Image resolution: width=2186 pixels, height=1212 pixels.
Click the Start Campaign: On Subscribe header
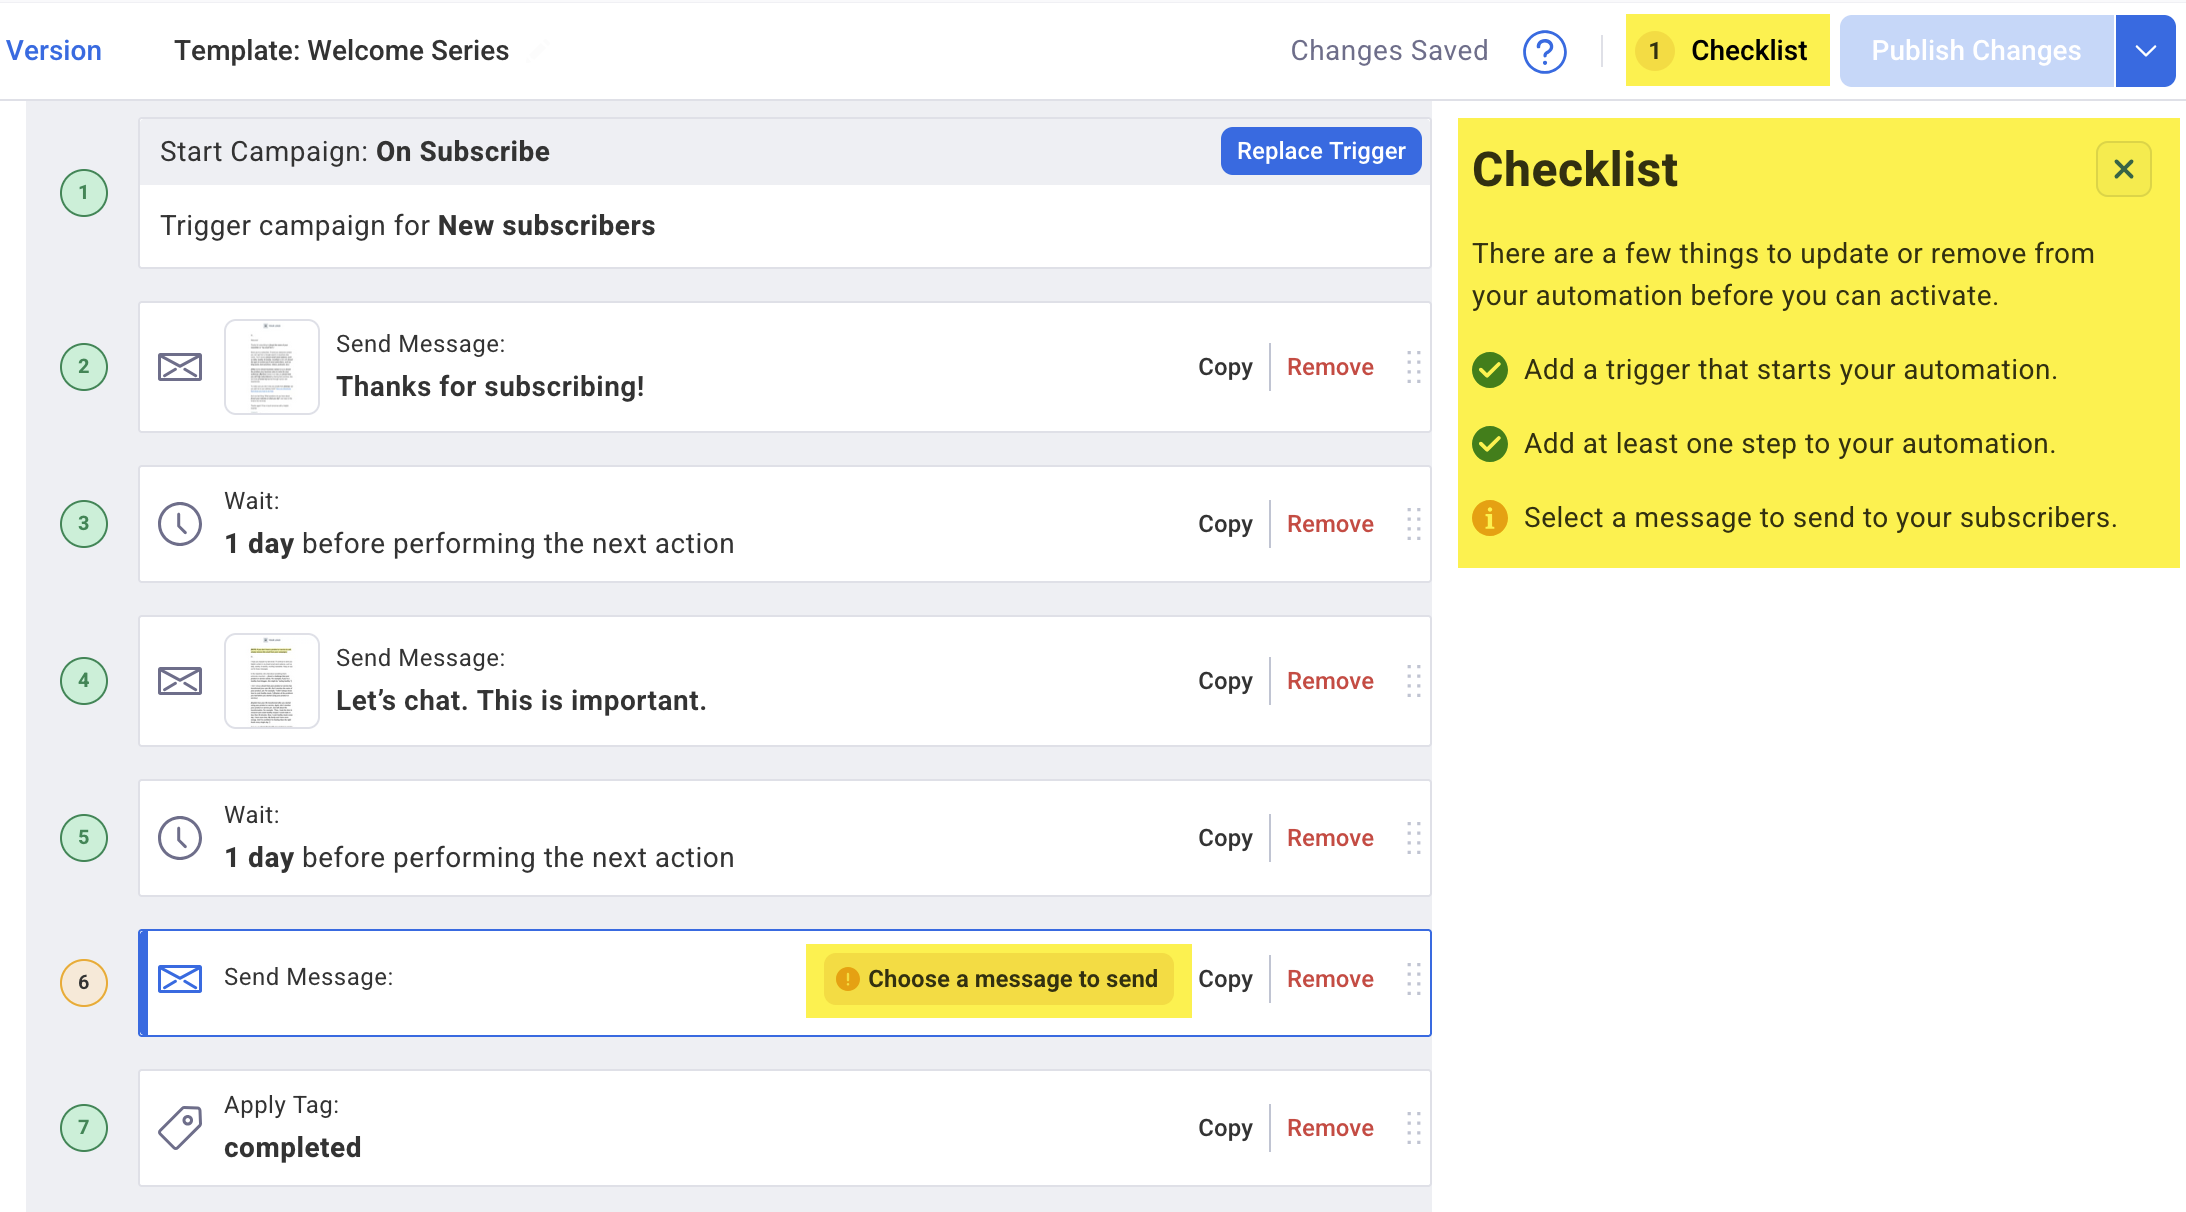coord(355,151)
